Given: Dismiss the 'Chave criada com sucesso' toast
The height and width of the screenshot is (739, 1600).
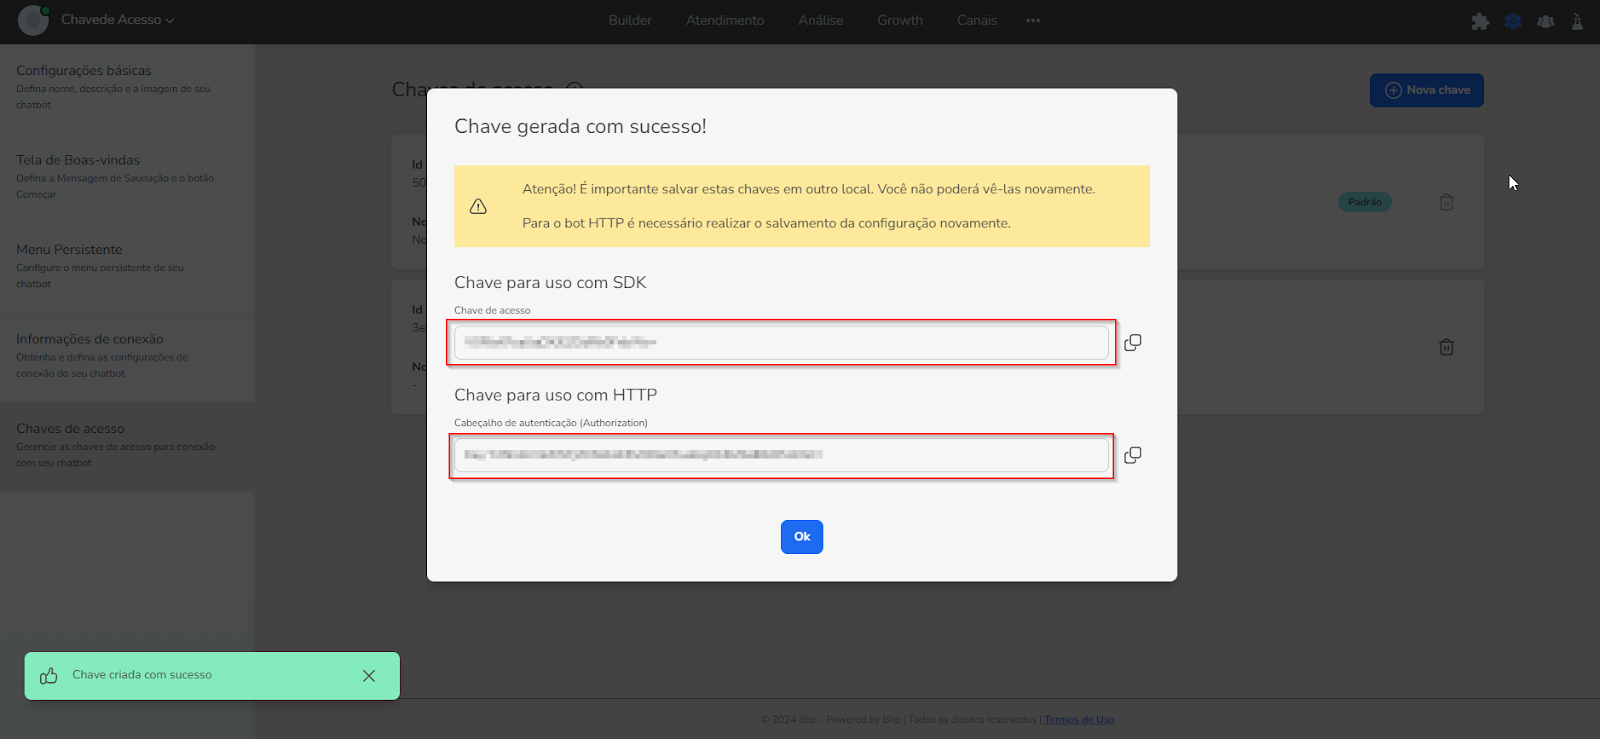Looking at the screenshot, I should point(369,676).
